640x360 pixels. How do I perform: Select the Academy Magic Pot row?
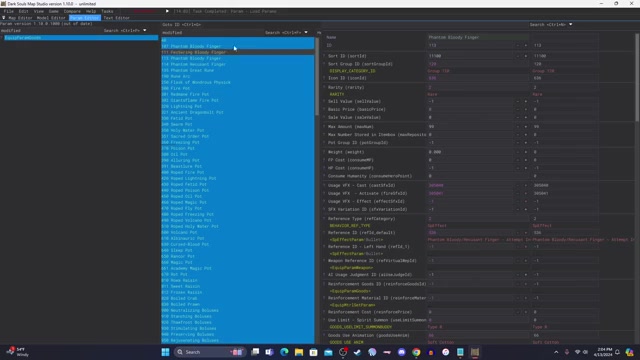pos(238,268)
